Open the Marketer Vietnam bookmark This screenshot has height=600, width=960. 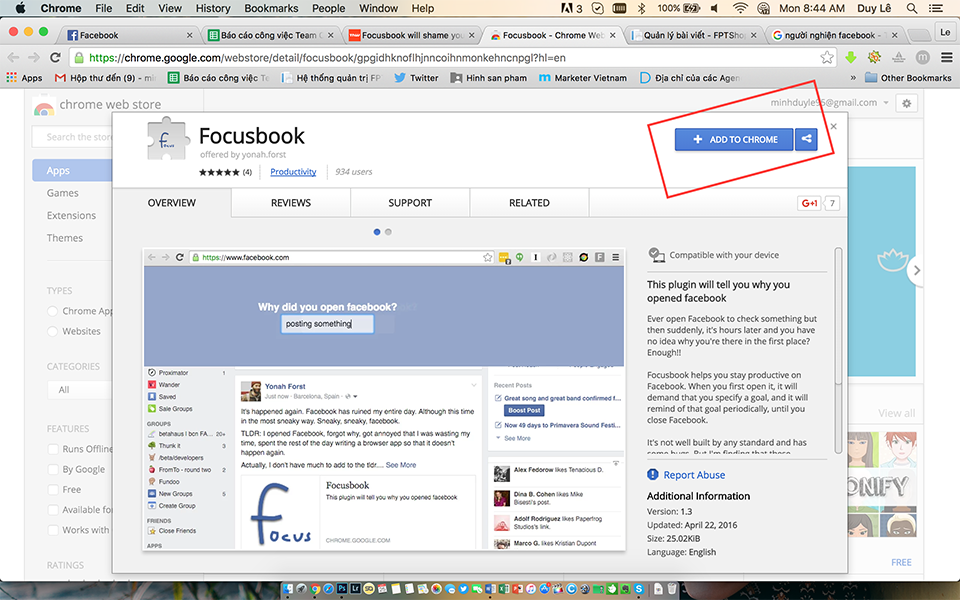click(x=583, y=78)
